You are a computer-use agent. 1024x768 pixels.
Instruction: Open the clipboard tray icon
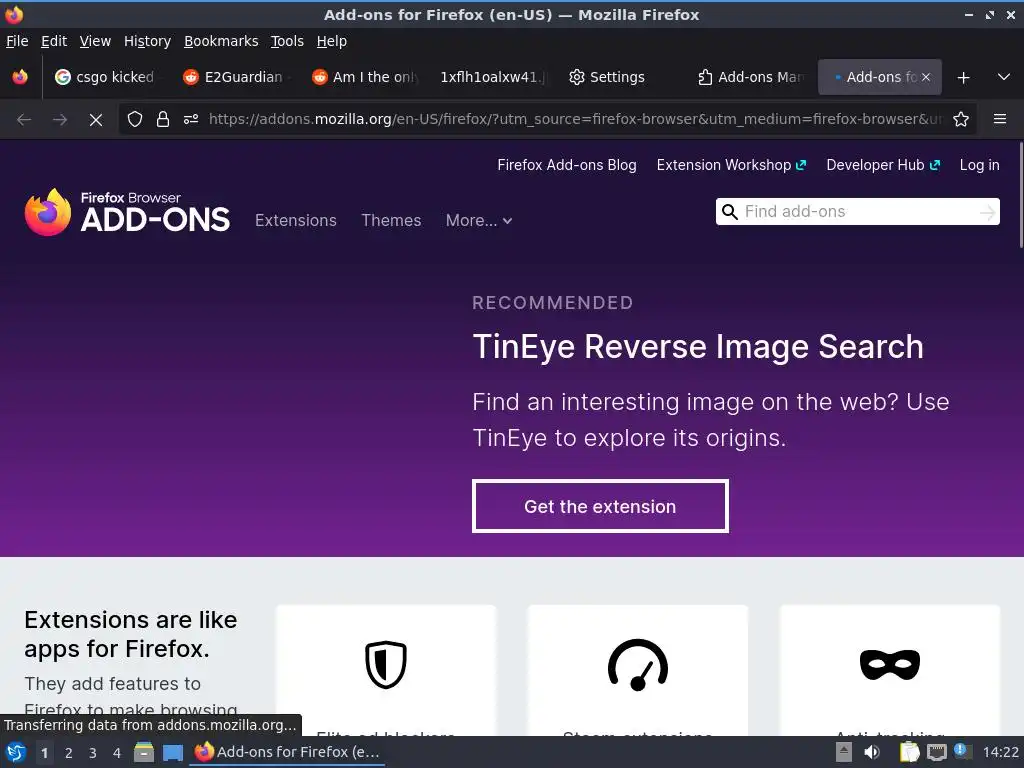pos(909,752)
